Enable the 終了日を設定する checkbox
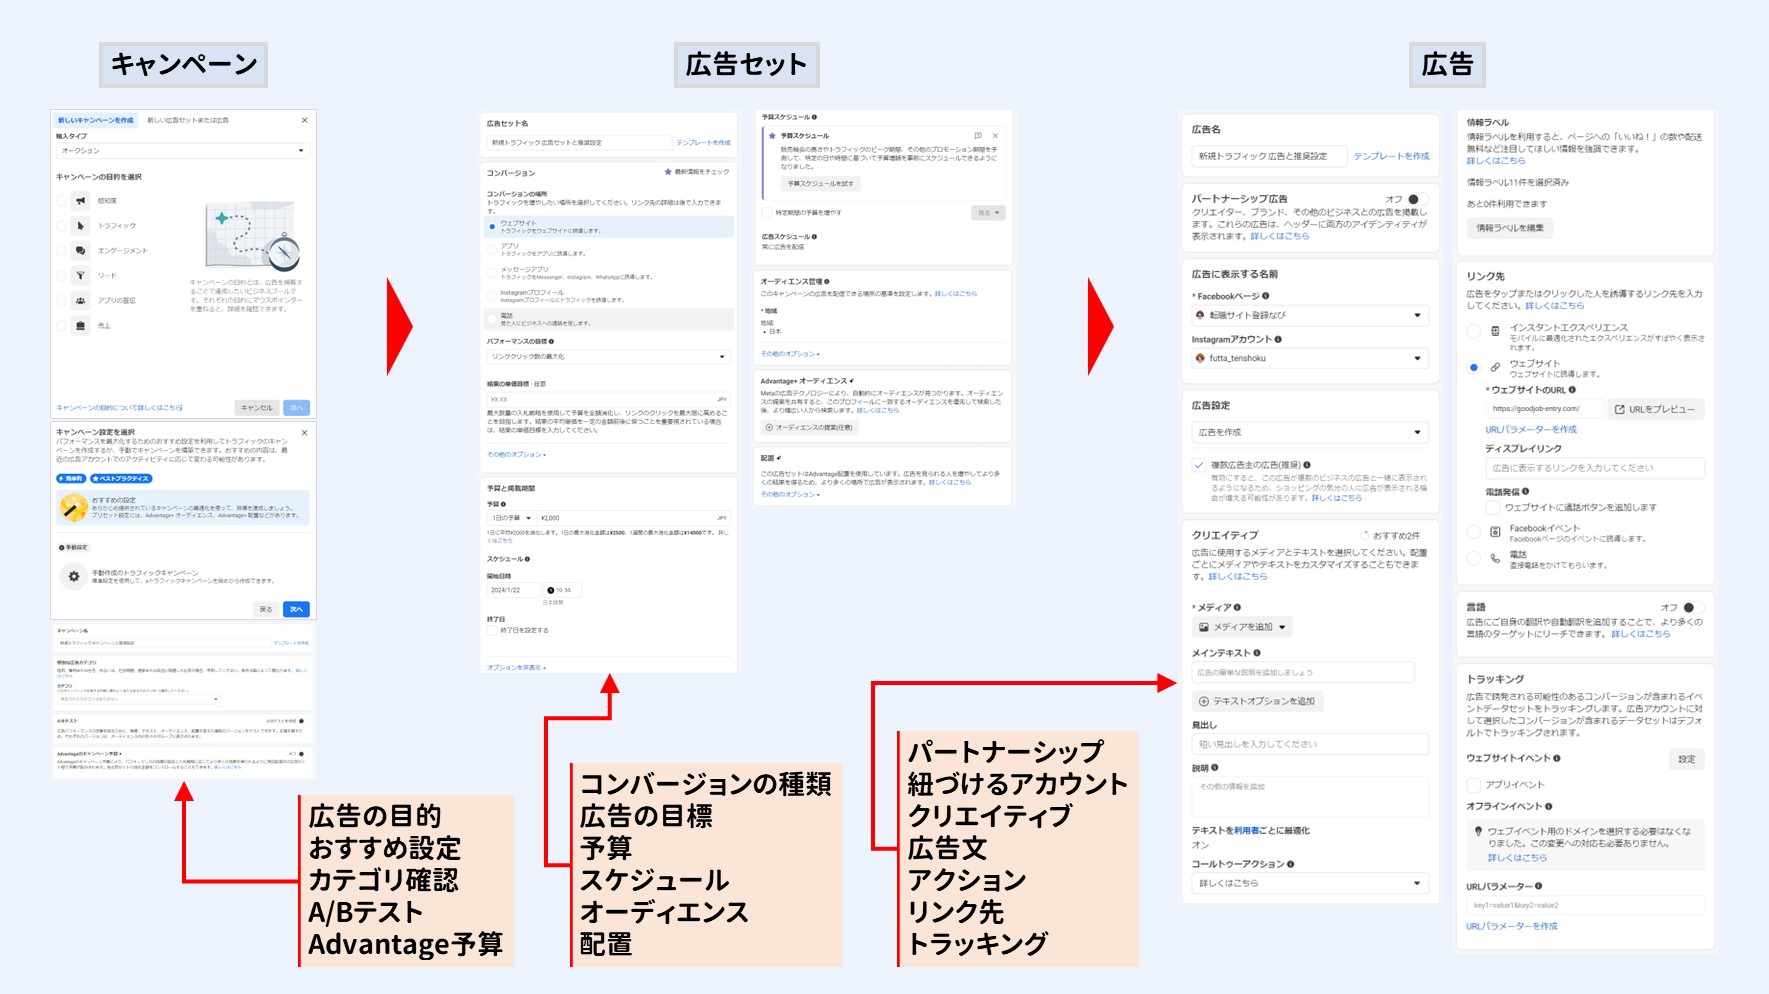Screen dimensions: 1769x994 [x=493, y=630]
